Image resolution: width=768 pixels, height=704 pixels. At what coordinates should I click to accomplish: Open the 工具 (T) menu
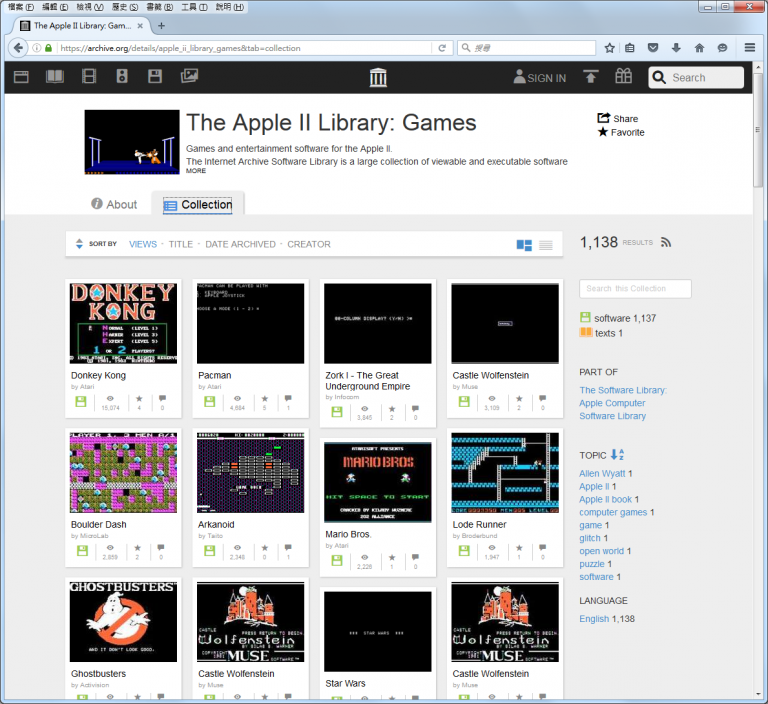click(194, 7)
